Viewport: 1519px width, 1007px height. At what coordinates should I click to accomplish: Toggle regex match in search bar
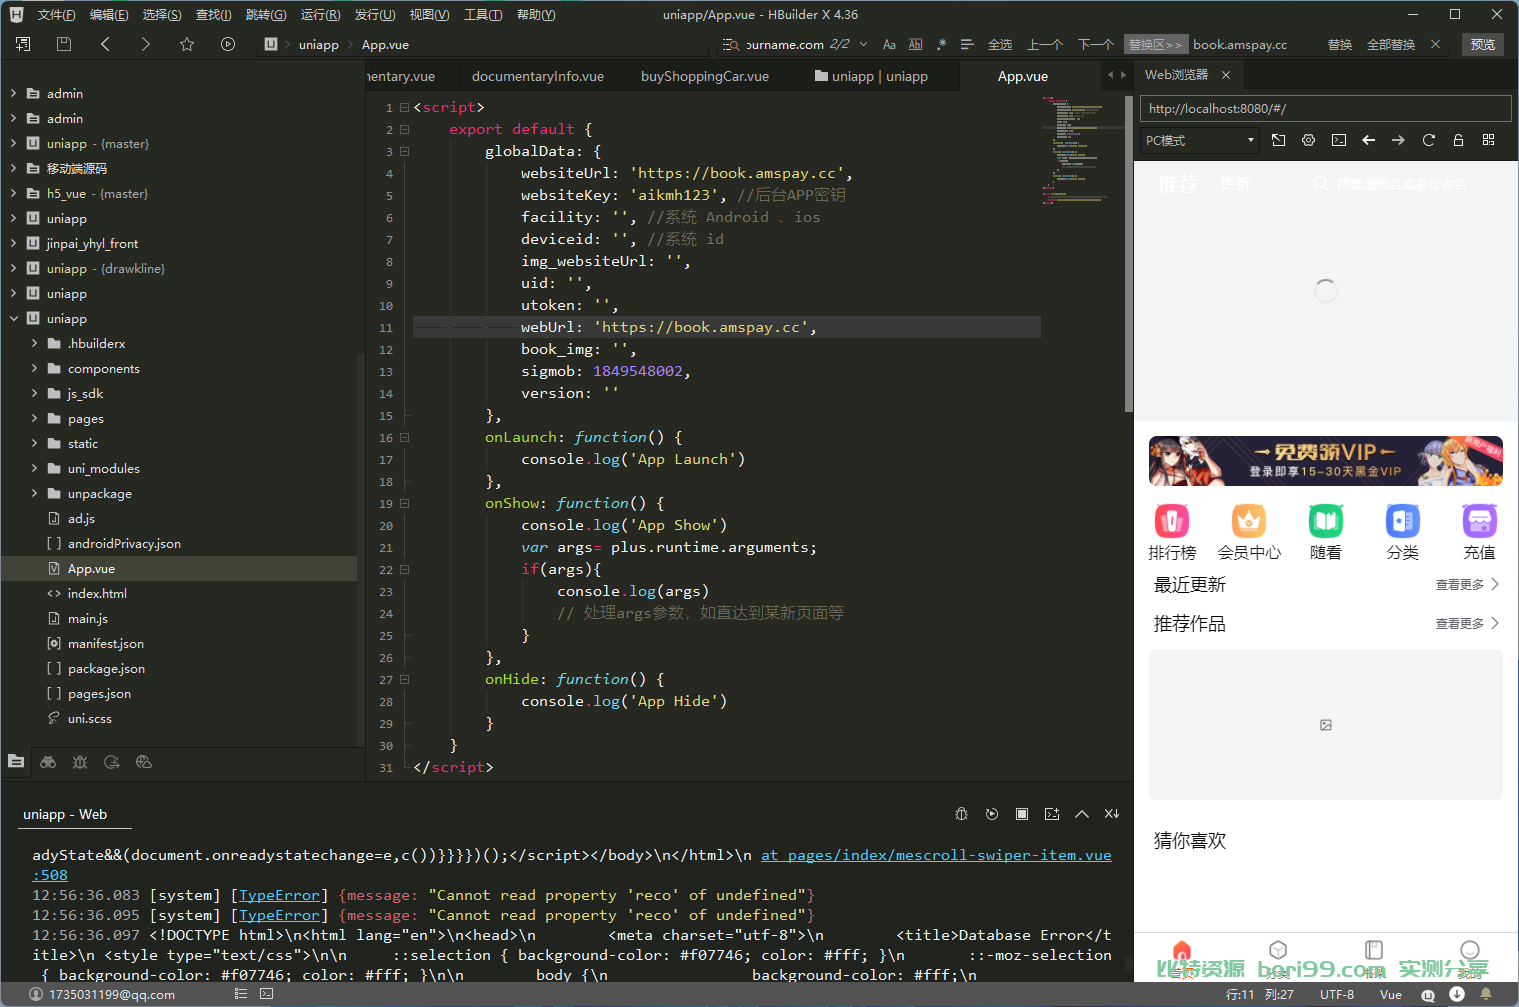coord(941,44)
